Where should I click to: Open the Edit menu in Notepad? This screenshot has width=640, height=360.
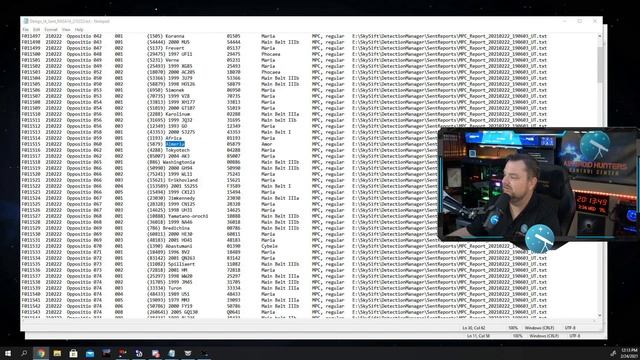point(37,29)
